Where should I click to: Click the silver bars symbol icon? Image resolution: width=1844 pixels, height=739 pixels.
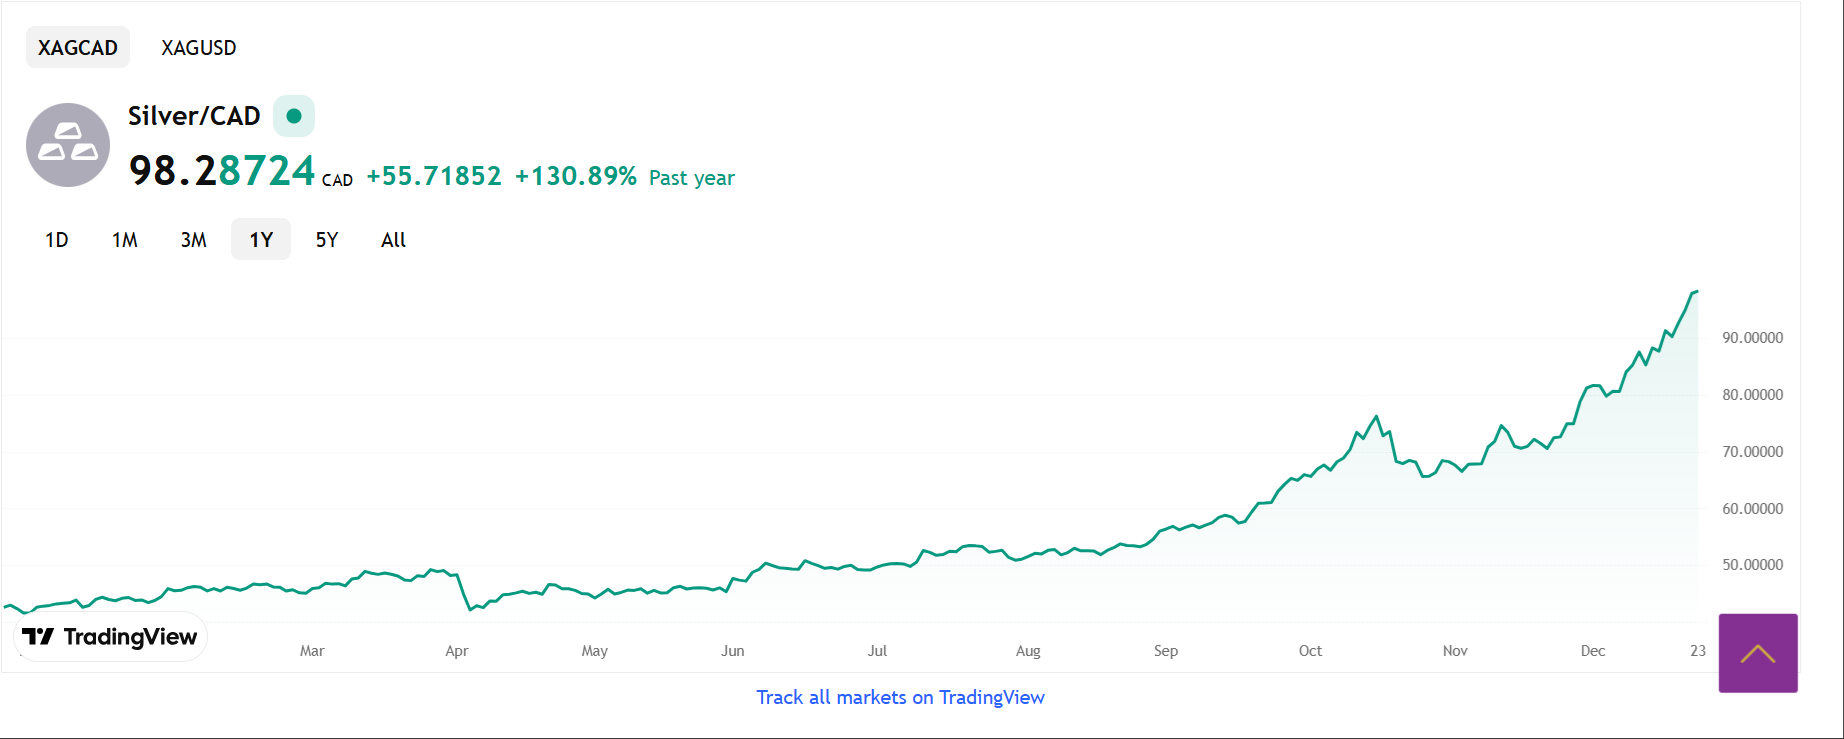pos(68,145)
